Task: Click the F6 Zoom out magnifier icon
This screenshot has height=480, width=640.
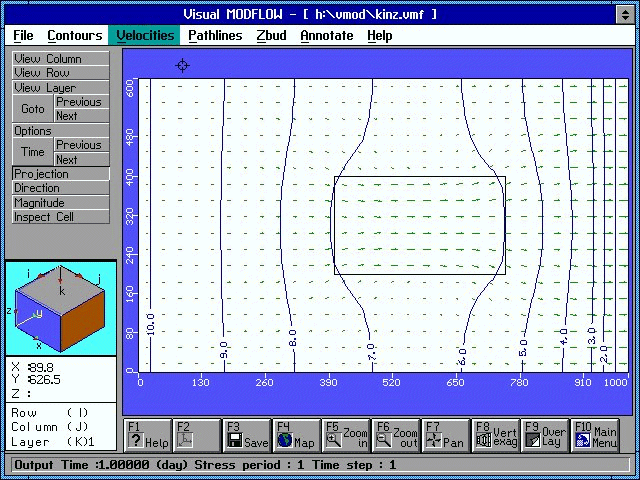Action: [384, 441]
